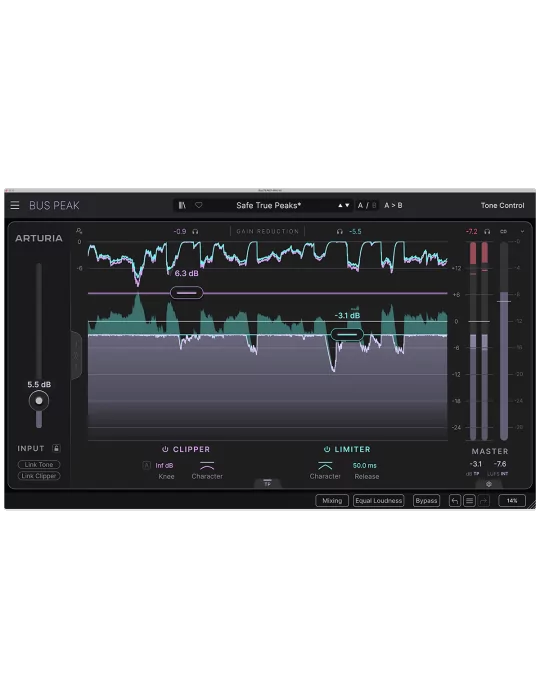Screen dimensions: 540x700
Task: Toggle the auto knee A button
Action: (146, 466)
